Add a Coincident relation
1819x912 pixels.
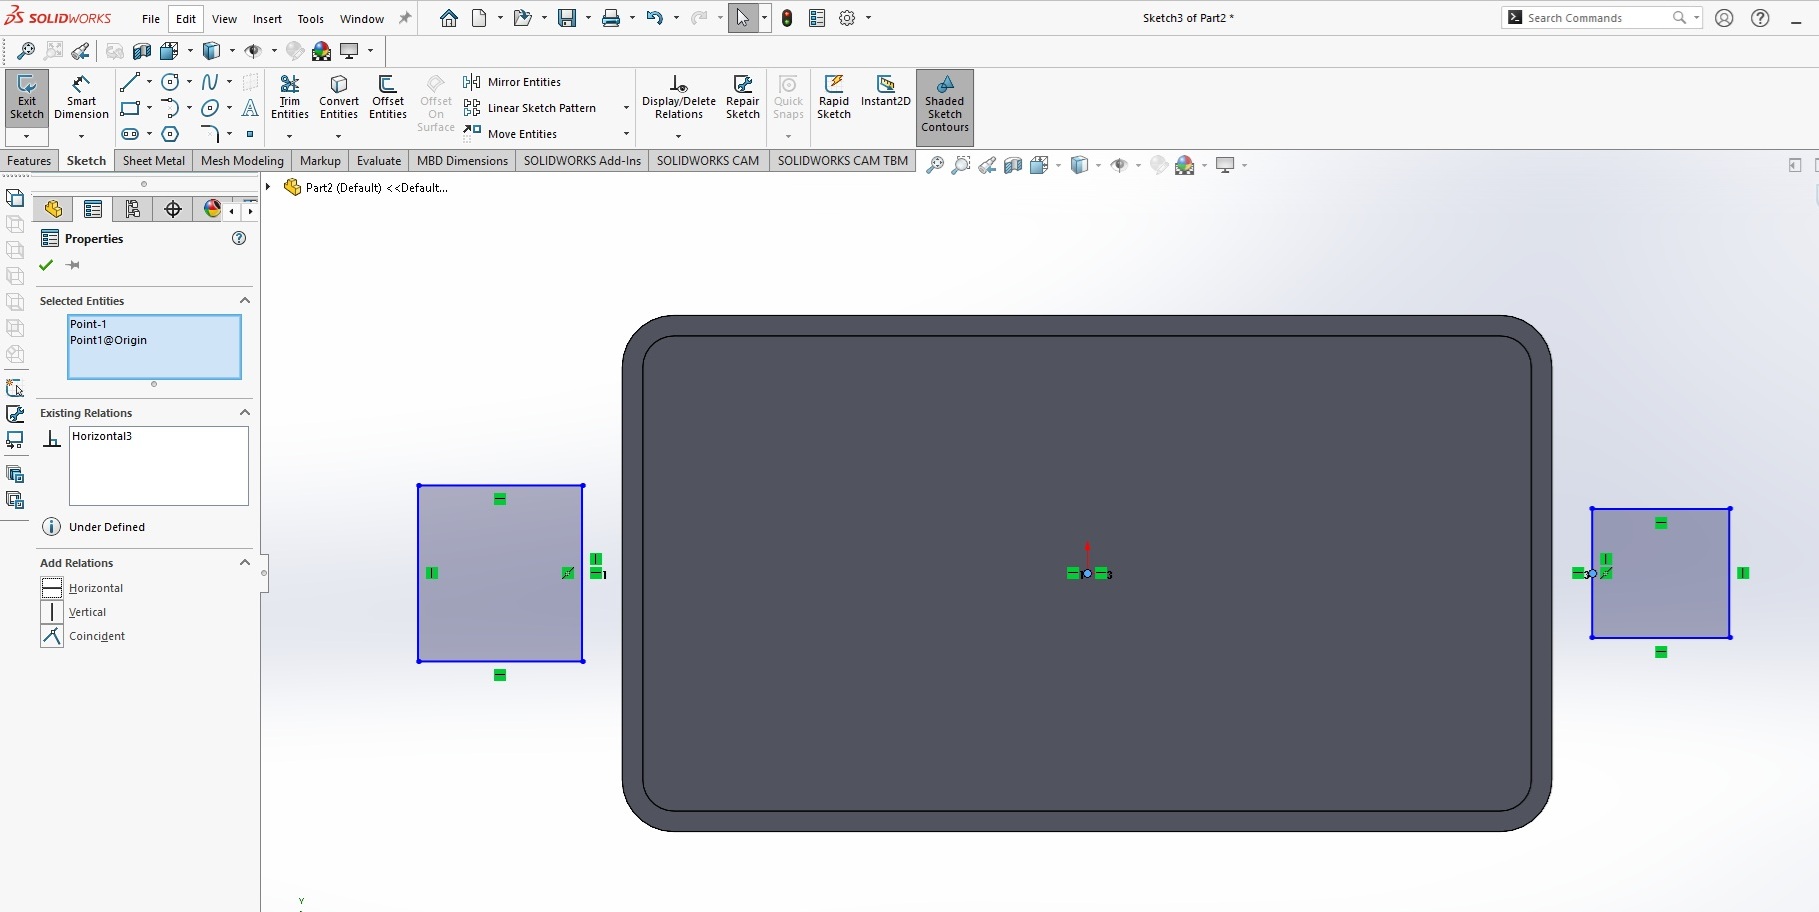pyautogui.click(x=96, y=636)
